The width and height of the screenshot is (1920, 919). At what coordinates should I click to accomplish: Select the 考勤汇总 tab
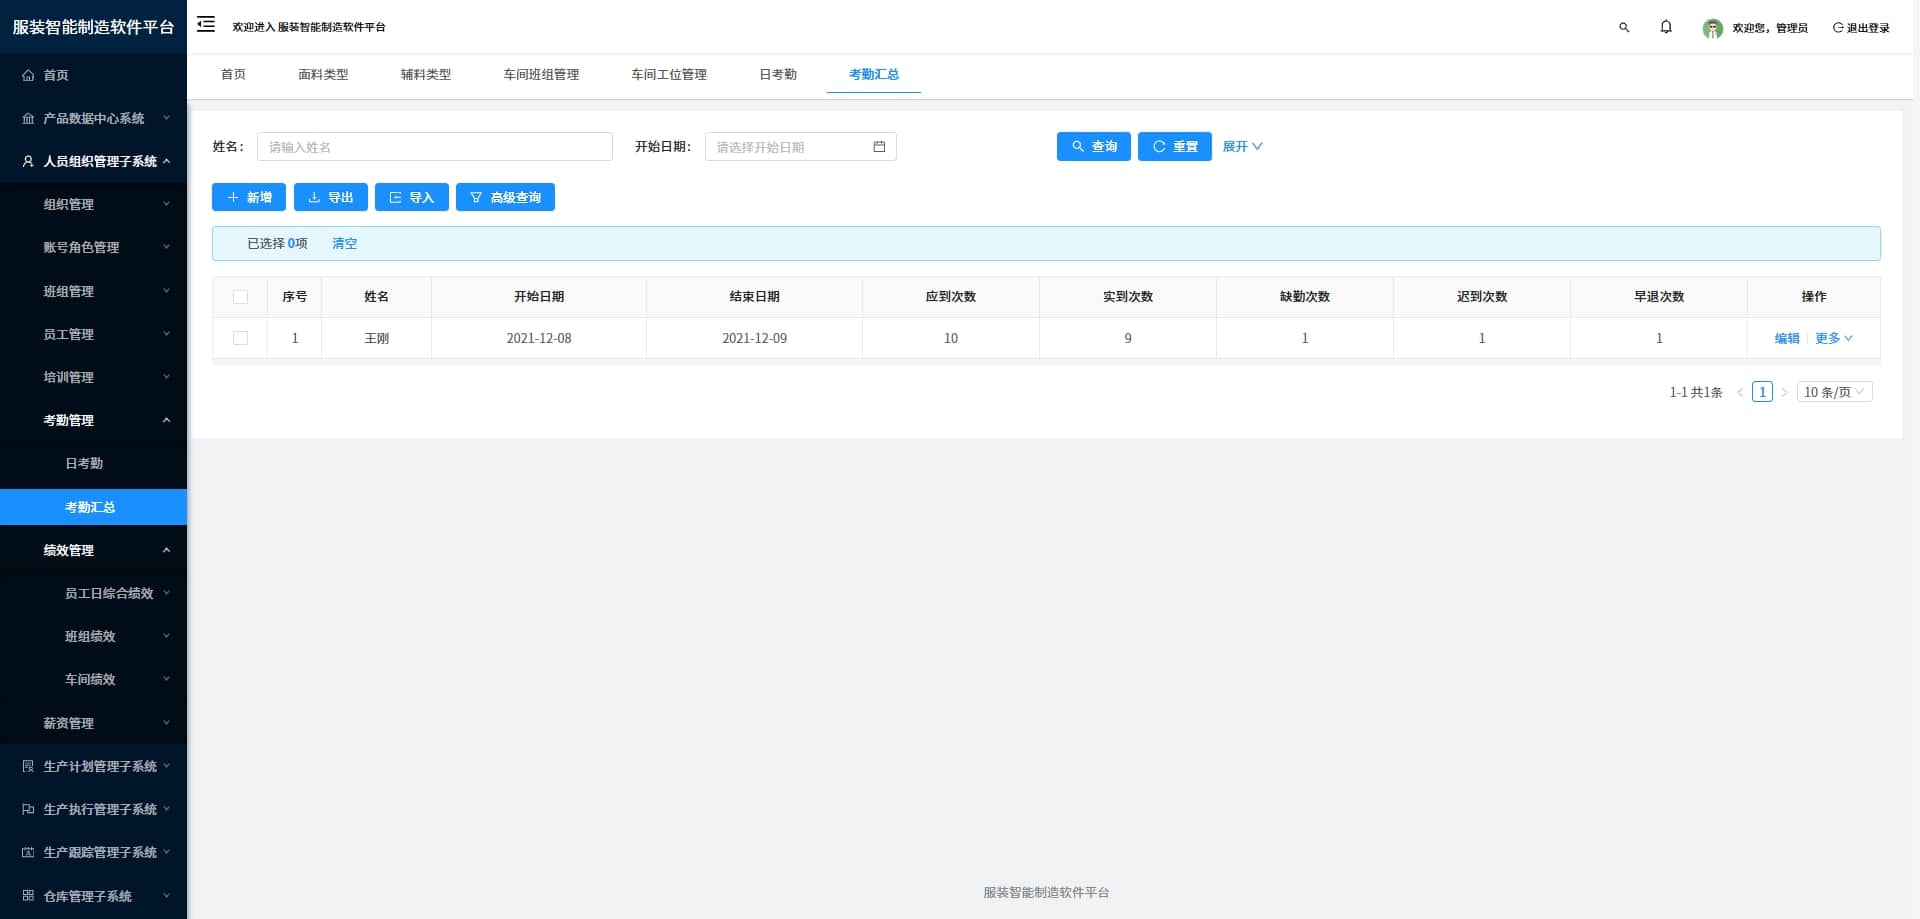click(x=873, y=75)
